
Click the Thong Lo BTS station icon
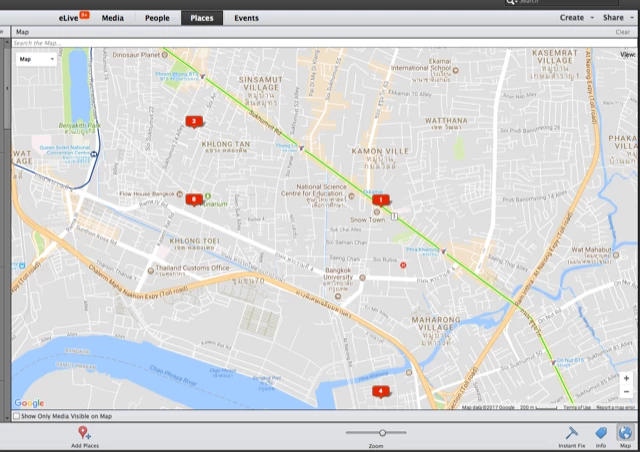coord(302,148)
